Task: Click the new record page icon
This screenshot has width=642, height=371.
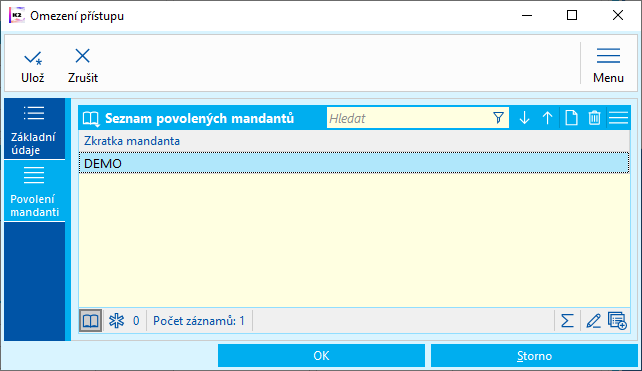Action: pos(571,118)
